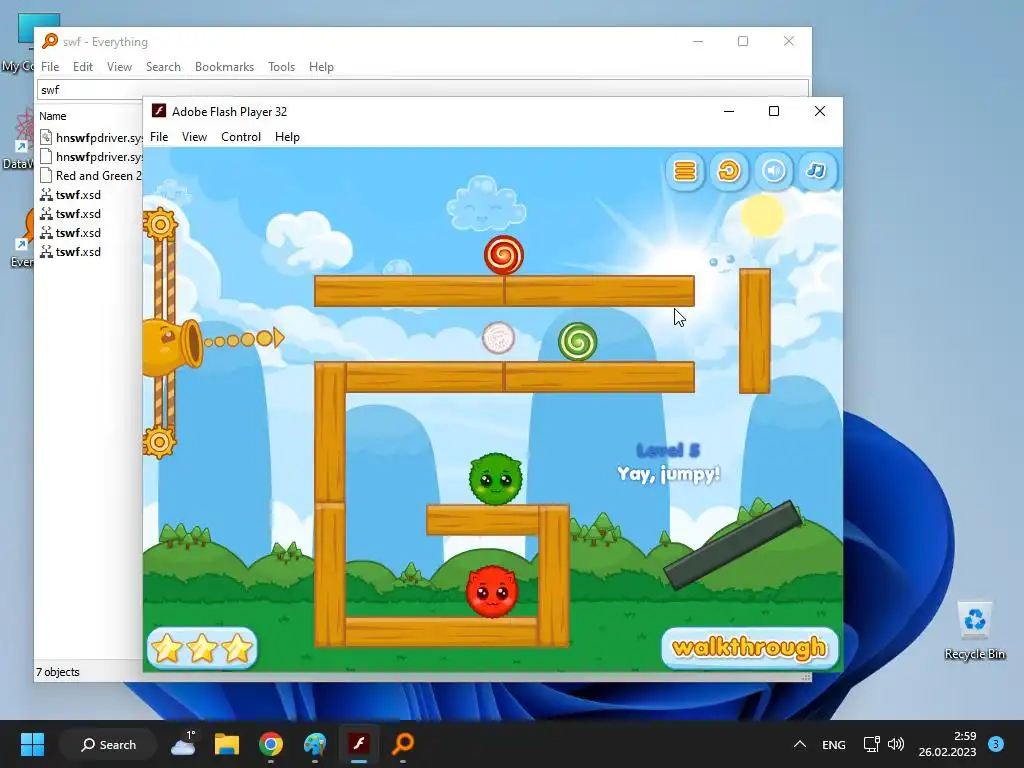Open the Flash Player Control menu
The image size is (1024, 768).
click(x=241, y=136)
